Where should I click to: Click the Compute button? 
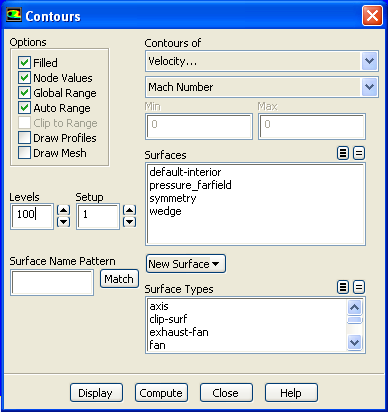161,393
